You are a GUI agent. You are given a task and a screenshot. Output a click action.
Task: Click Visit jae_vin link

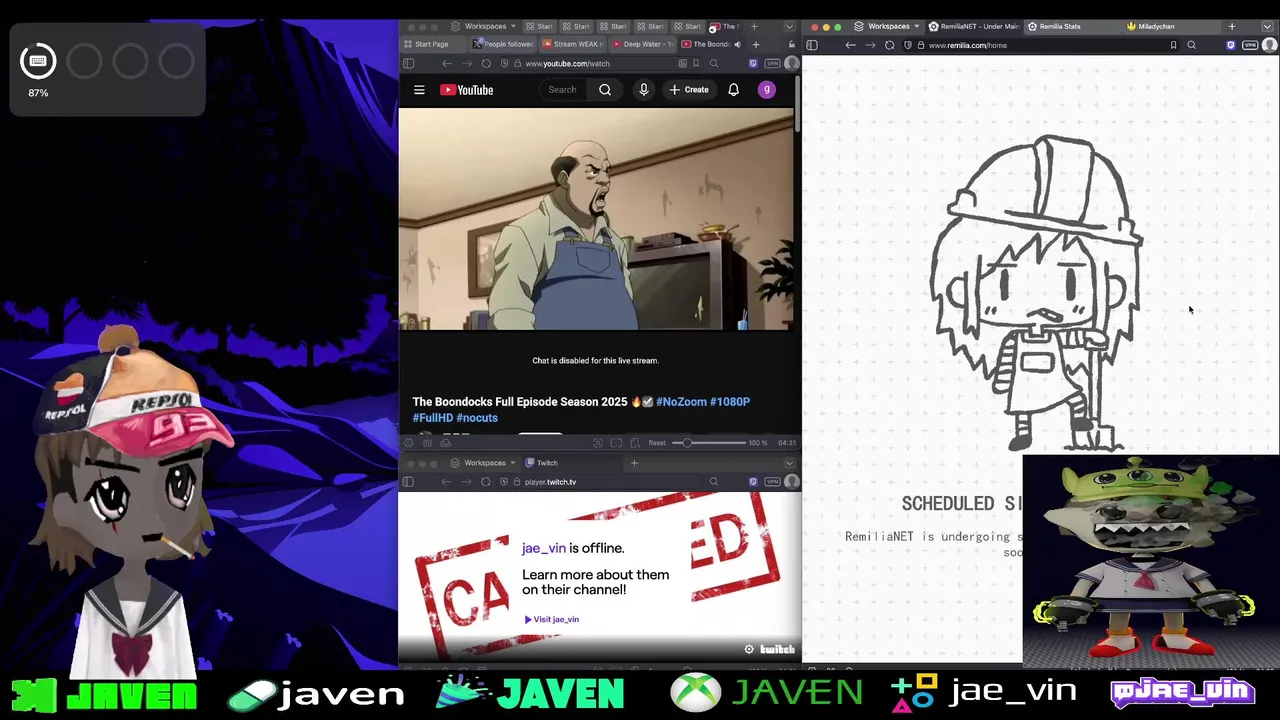[x=552, y=619]
